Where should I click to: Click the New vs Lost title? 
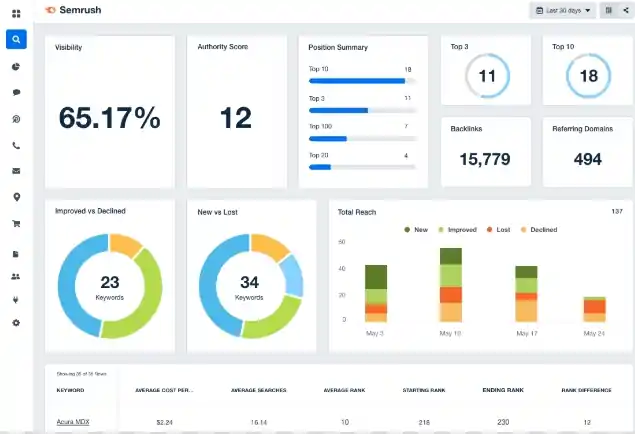(217, 212)
